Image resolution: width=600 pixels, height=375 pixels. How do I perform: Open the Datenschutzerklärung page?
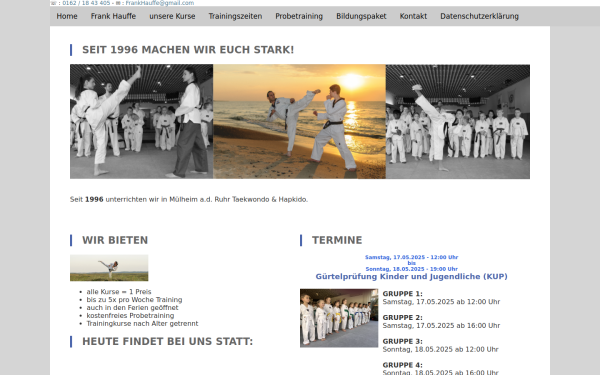(x=479, y=16)
